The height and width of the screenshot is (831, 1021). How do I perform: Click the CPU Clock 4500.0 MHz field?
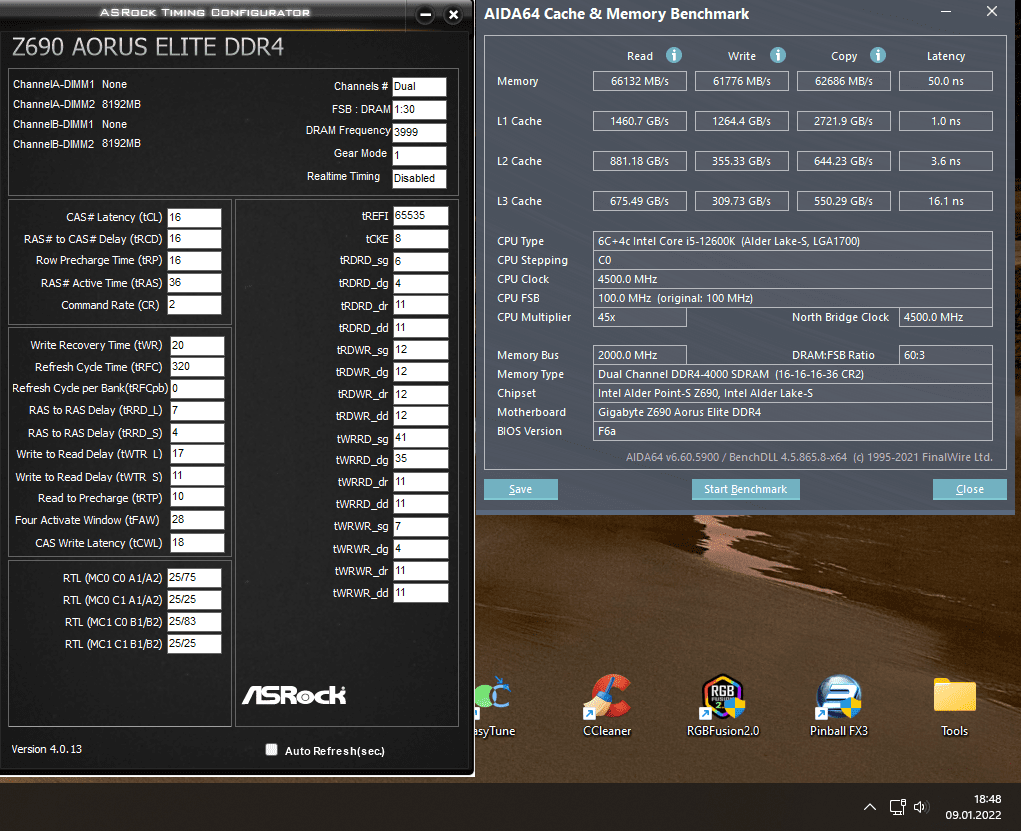[792, 279]
